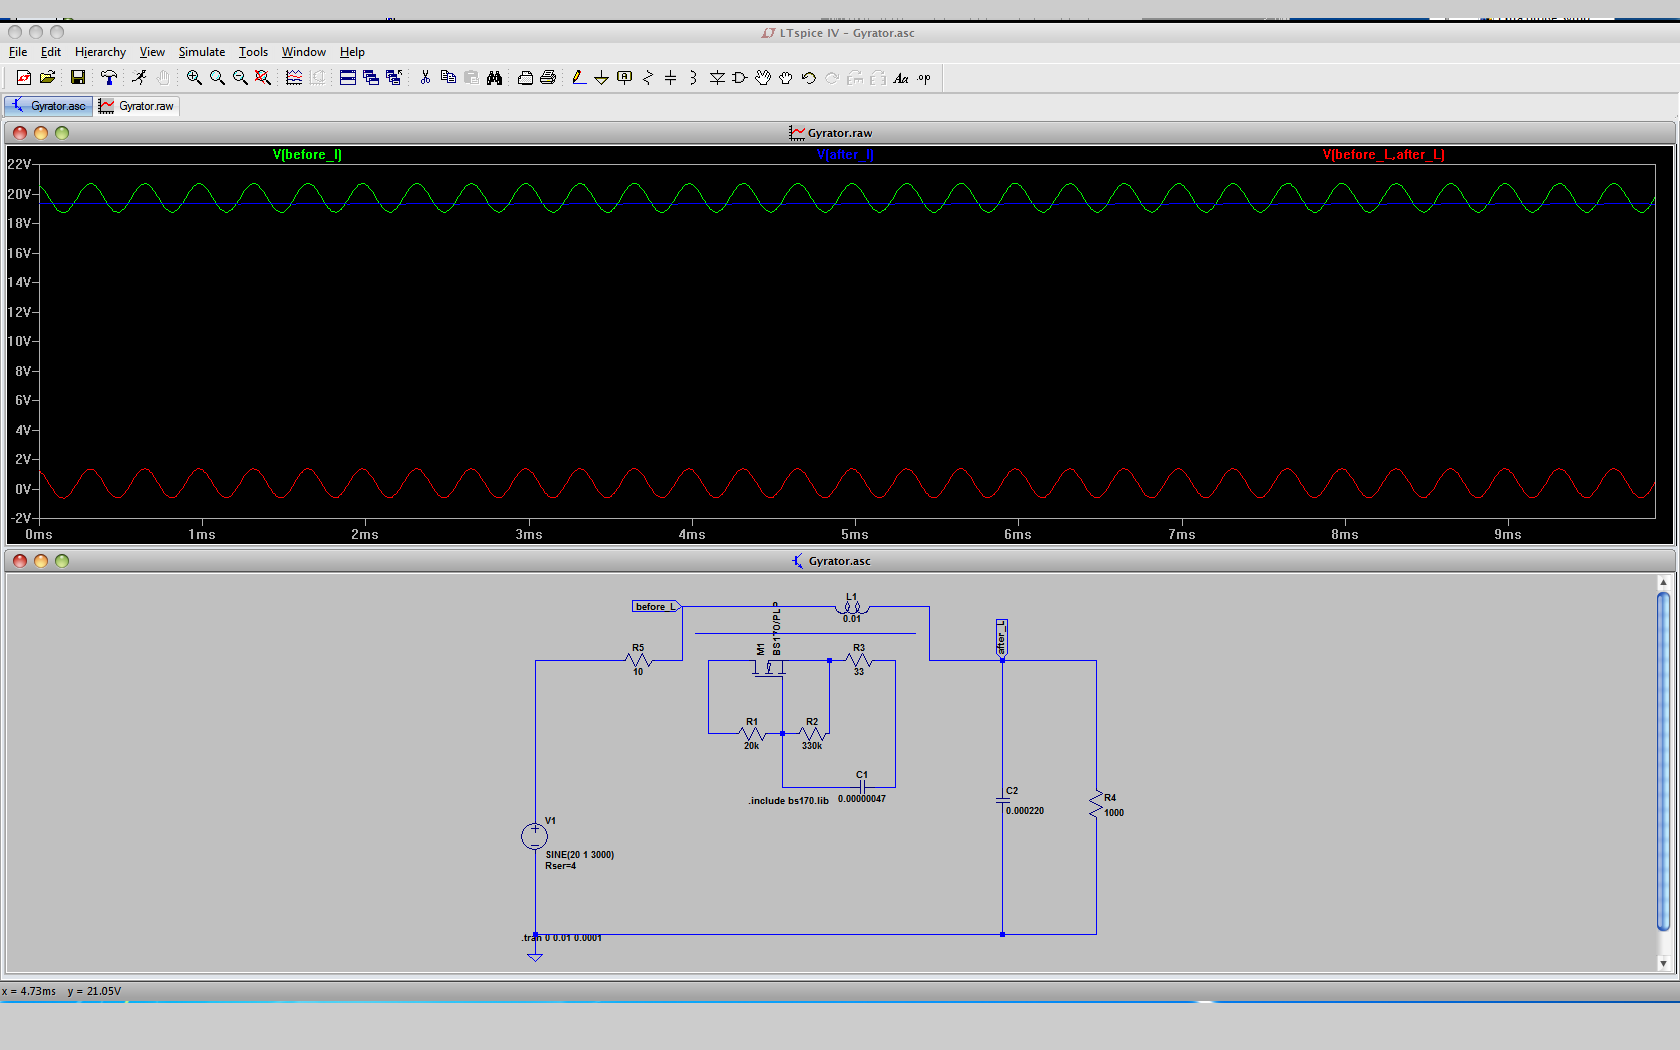1680x1050 pixels.
Task: Click the Pan magnifier icon
Action: pos(217,78)
